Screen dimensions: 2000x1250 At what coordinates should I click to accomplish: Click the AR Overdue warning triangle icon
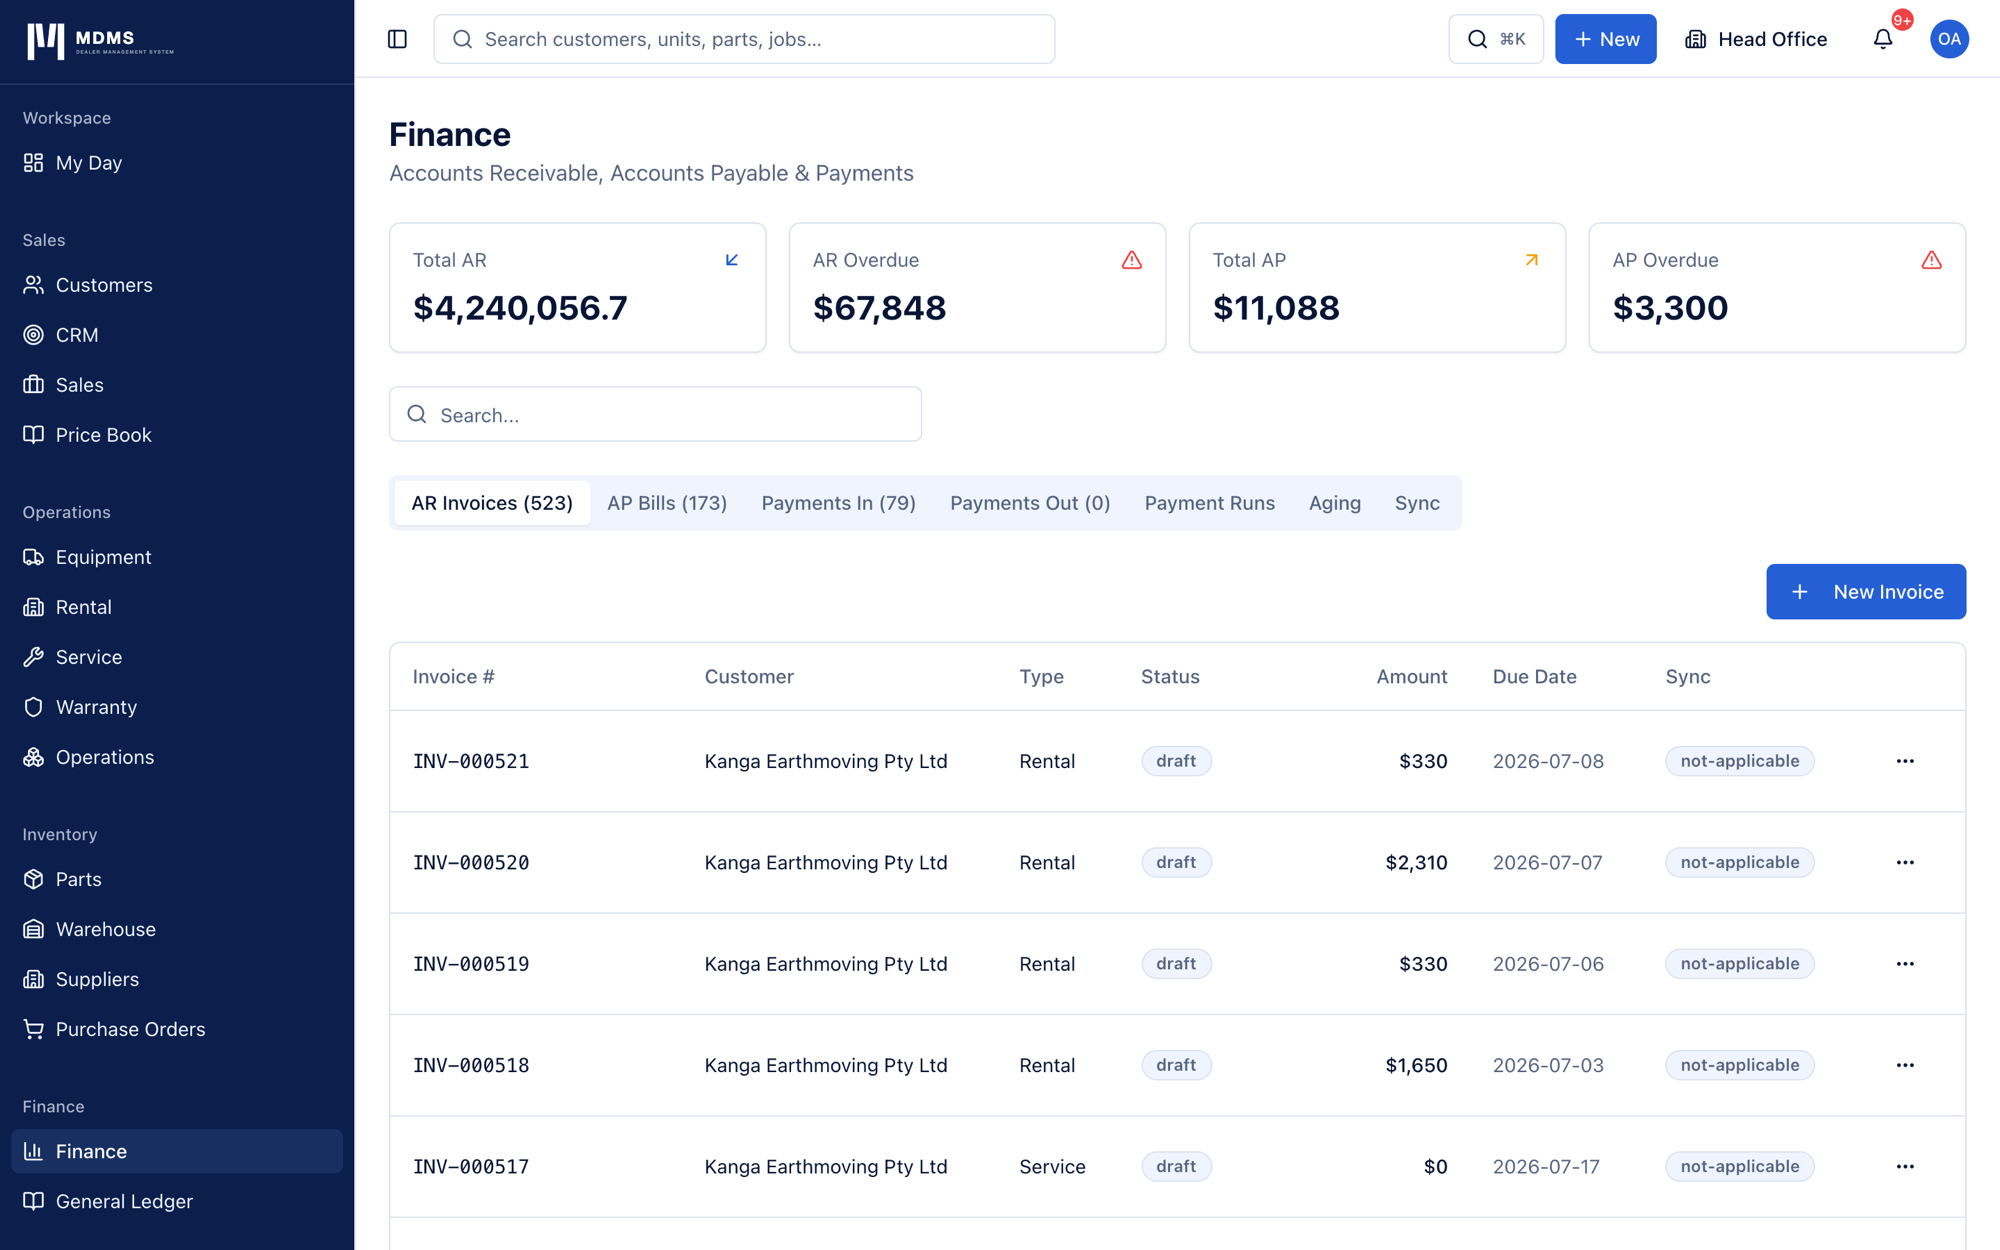pyautogui.click(x=1132, y=260)
